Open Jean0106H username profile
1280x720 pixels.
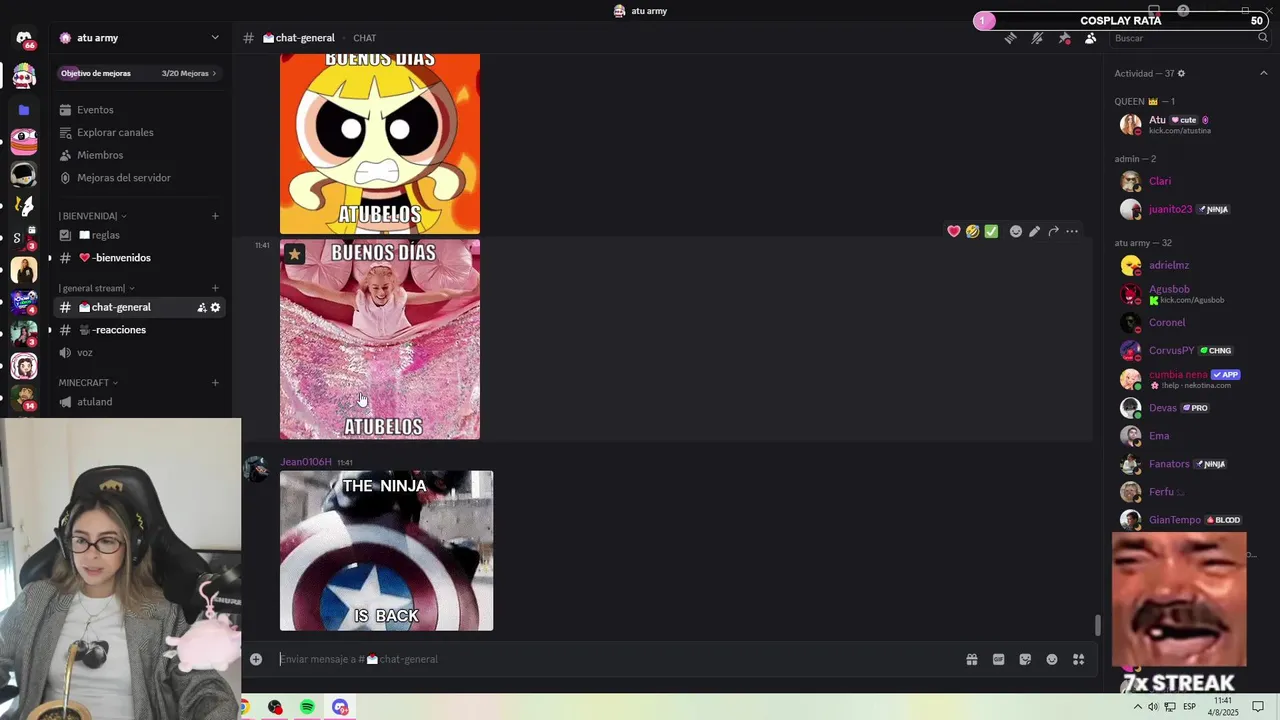[x=306, y=462]
